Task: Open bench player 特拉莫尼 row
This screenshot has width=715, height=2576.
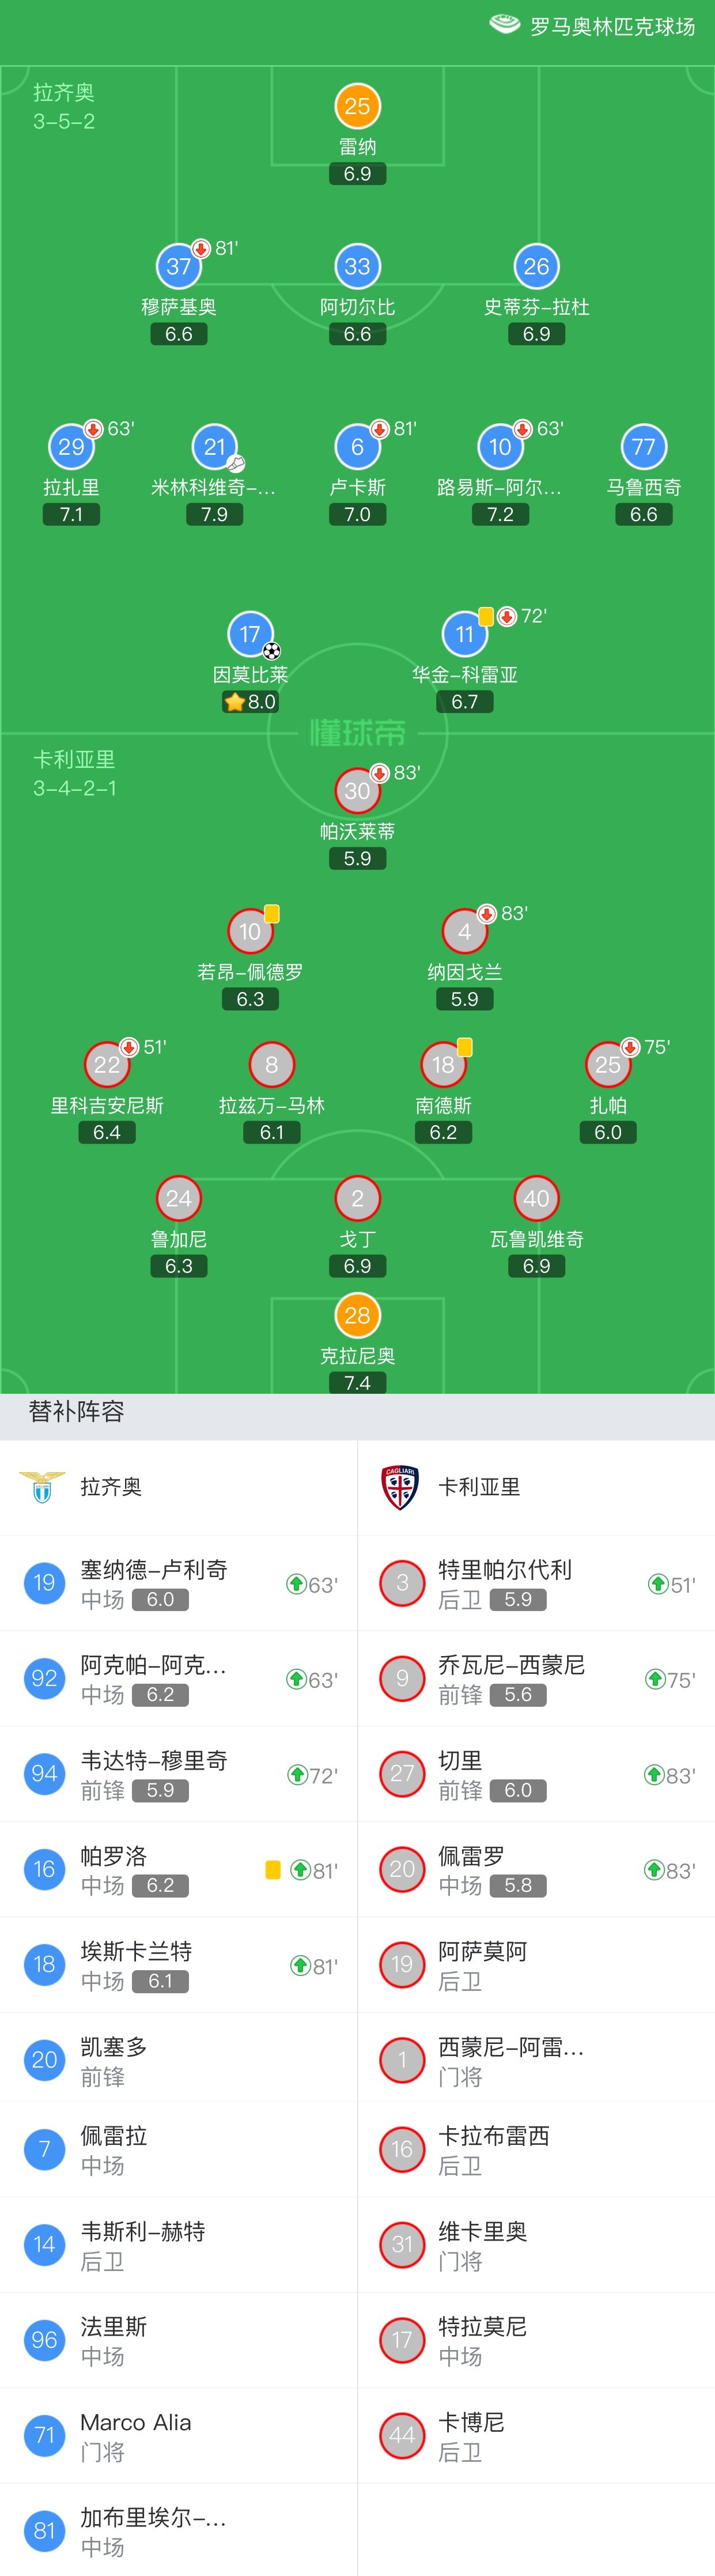Action: coord(536,2340)
